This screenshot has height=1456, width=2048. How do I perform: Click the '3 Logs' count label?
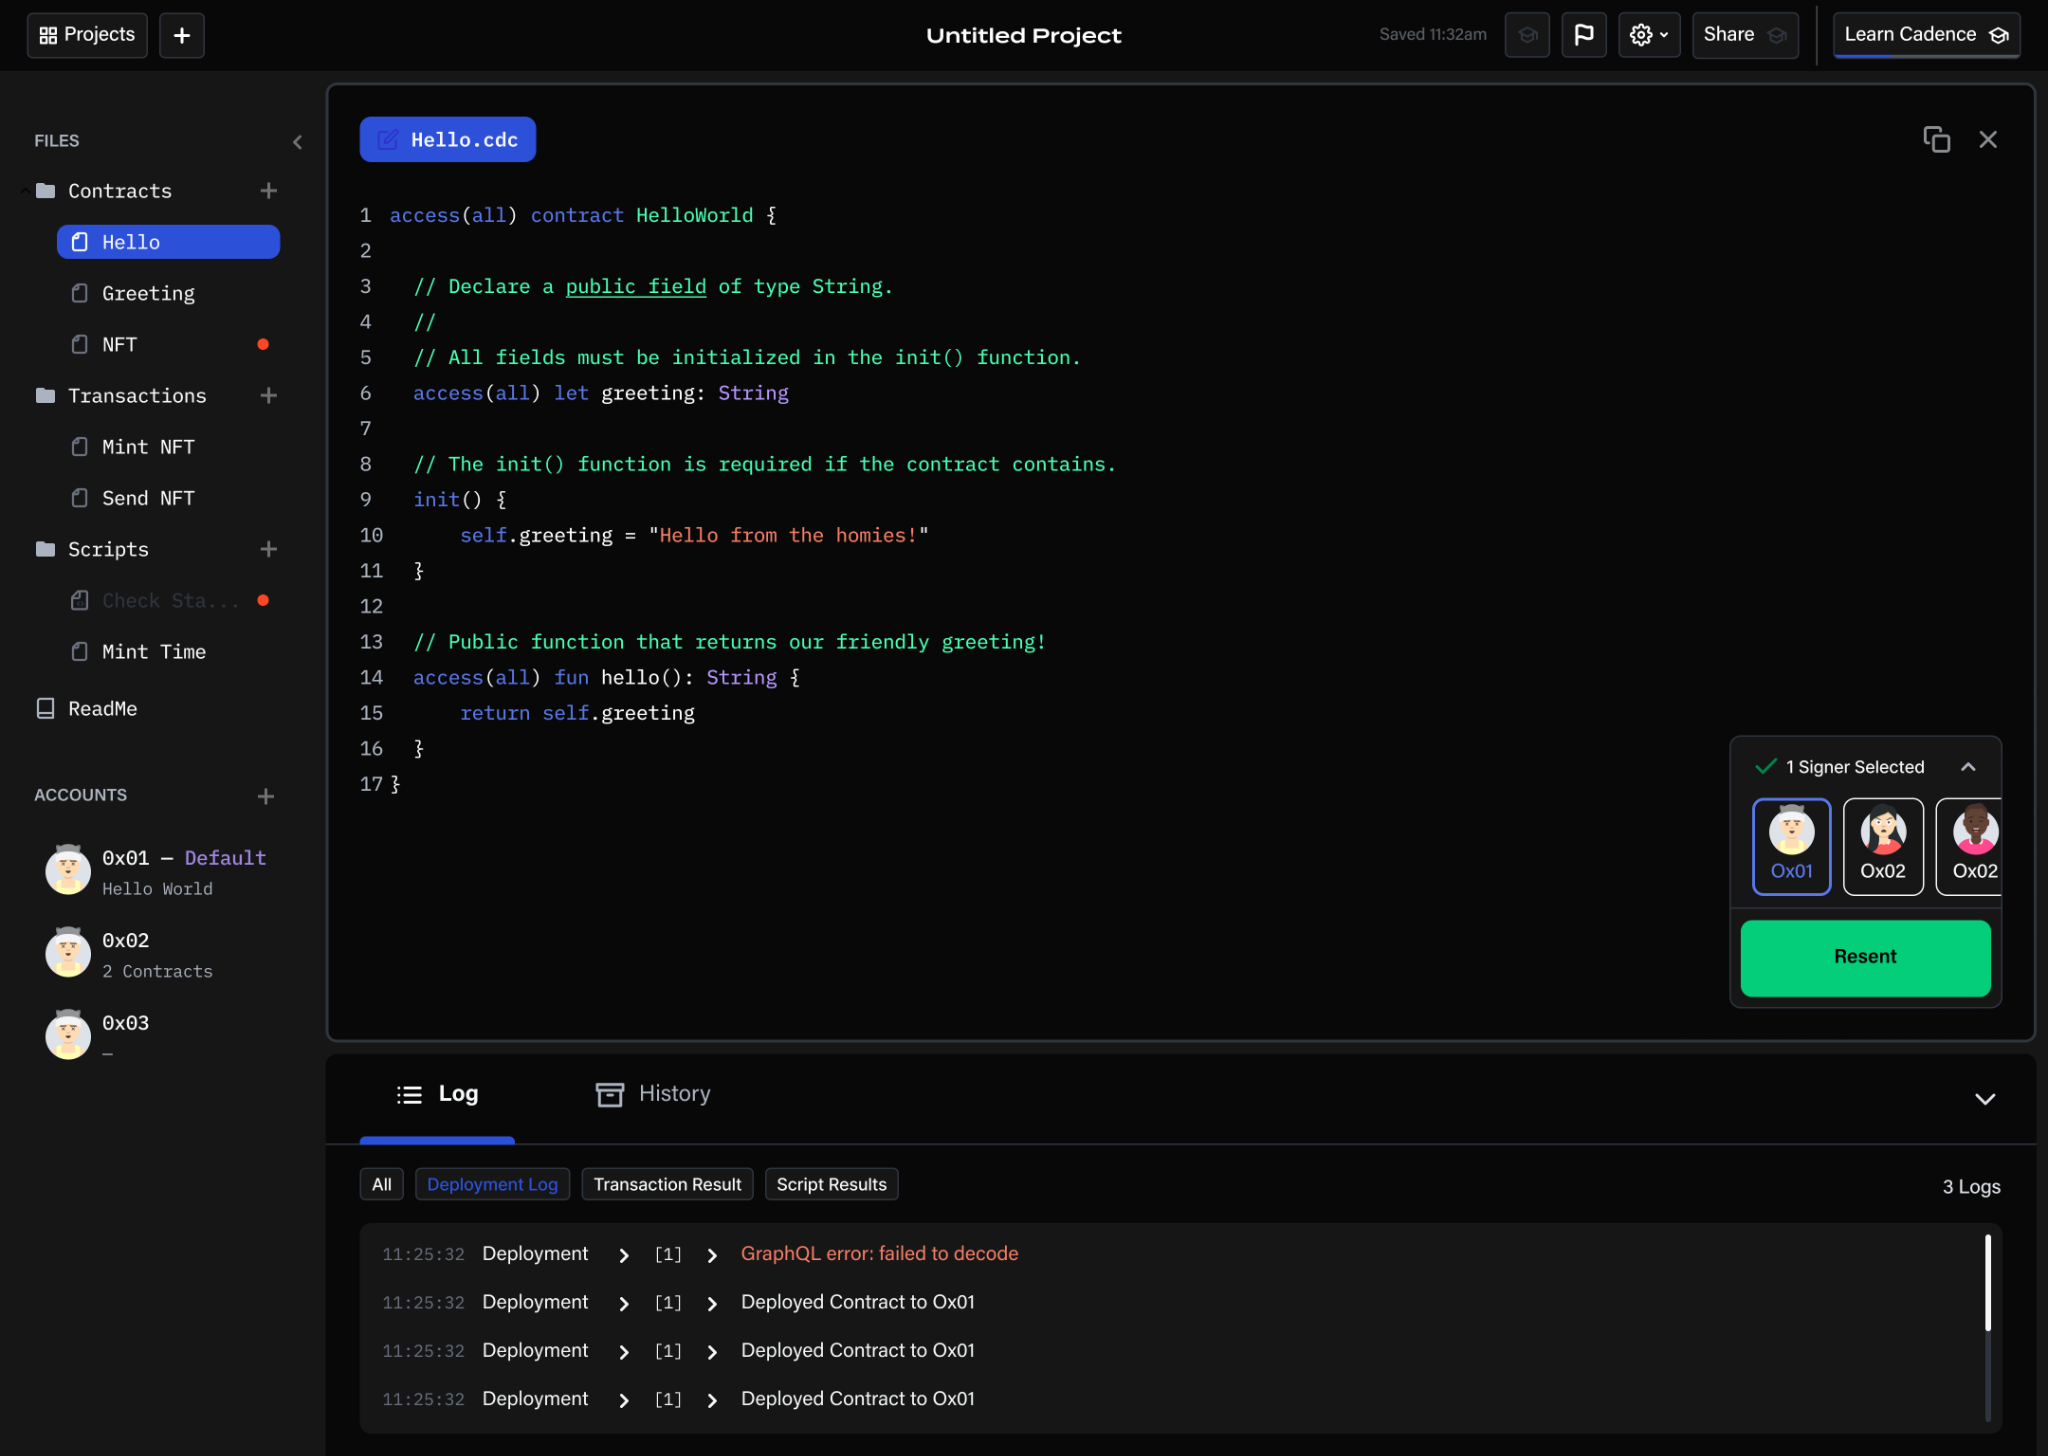[1971, 1187]
